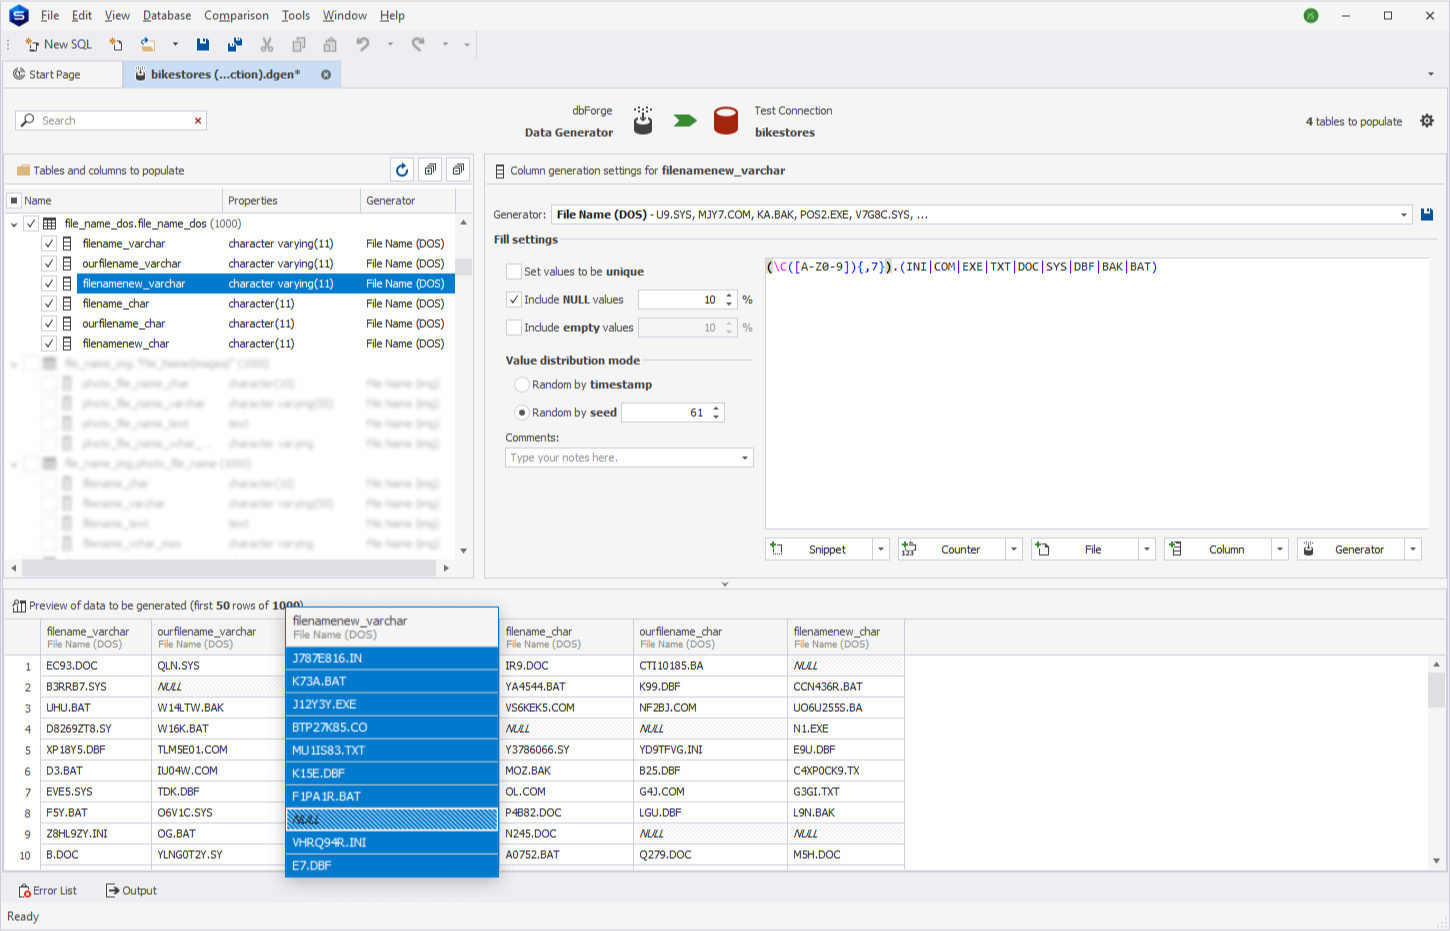Click the tables panel horizontal scrollbar
This screenshot has height=931, width=1450.
(229, 567)
